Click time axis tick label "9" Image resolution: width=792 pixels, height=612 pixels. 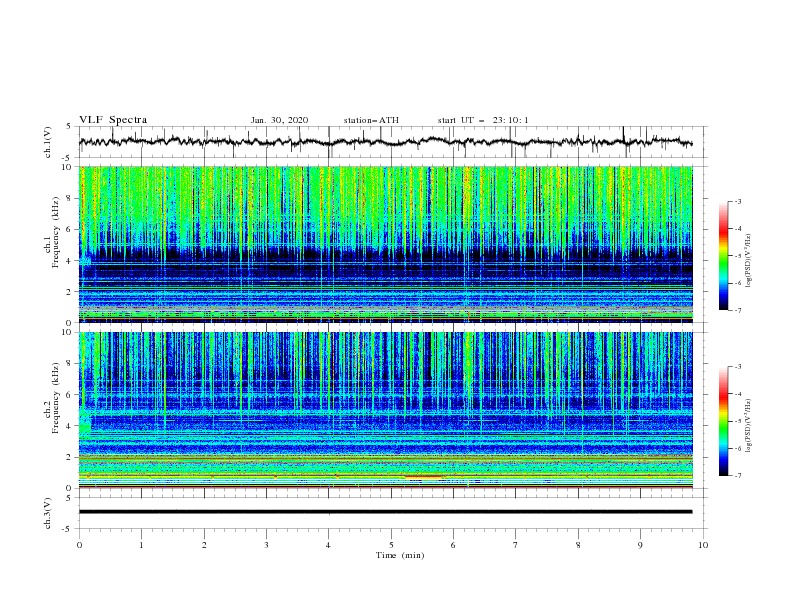[640, 545]
